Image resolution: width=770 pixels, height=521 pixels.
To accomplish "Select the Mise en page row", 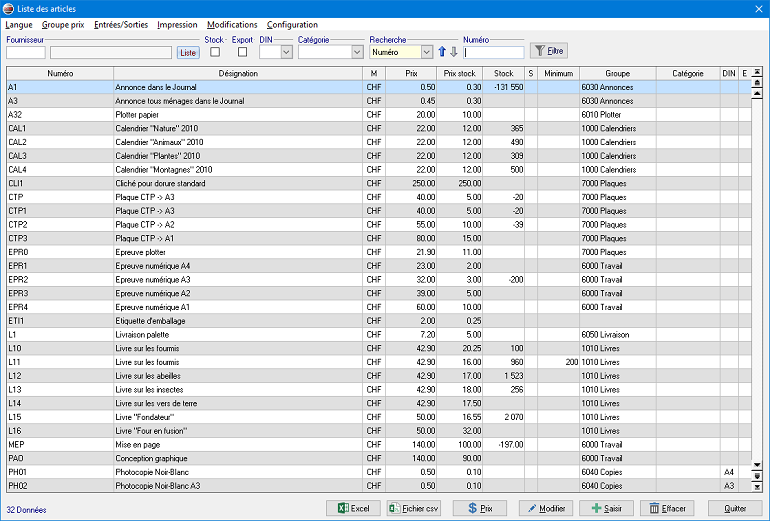I will coord(379,444).
